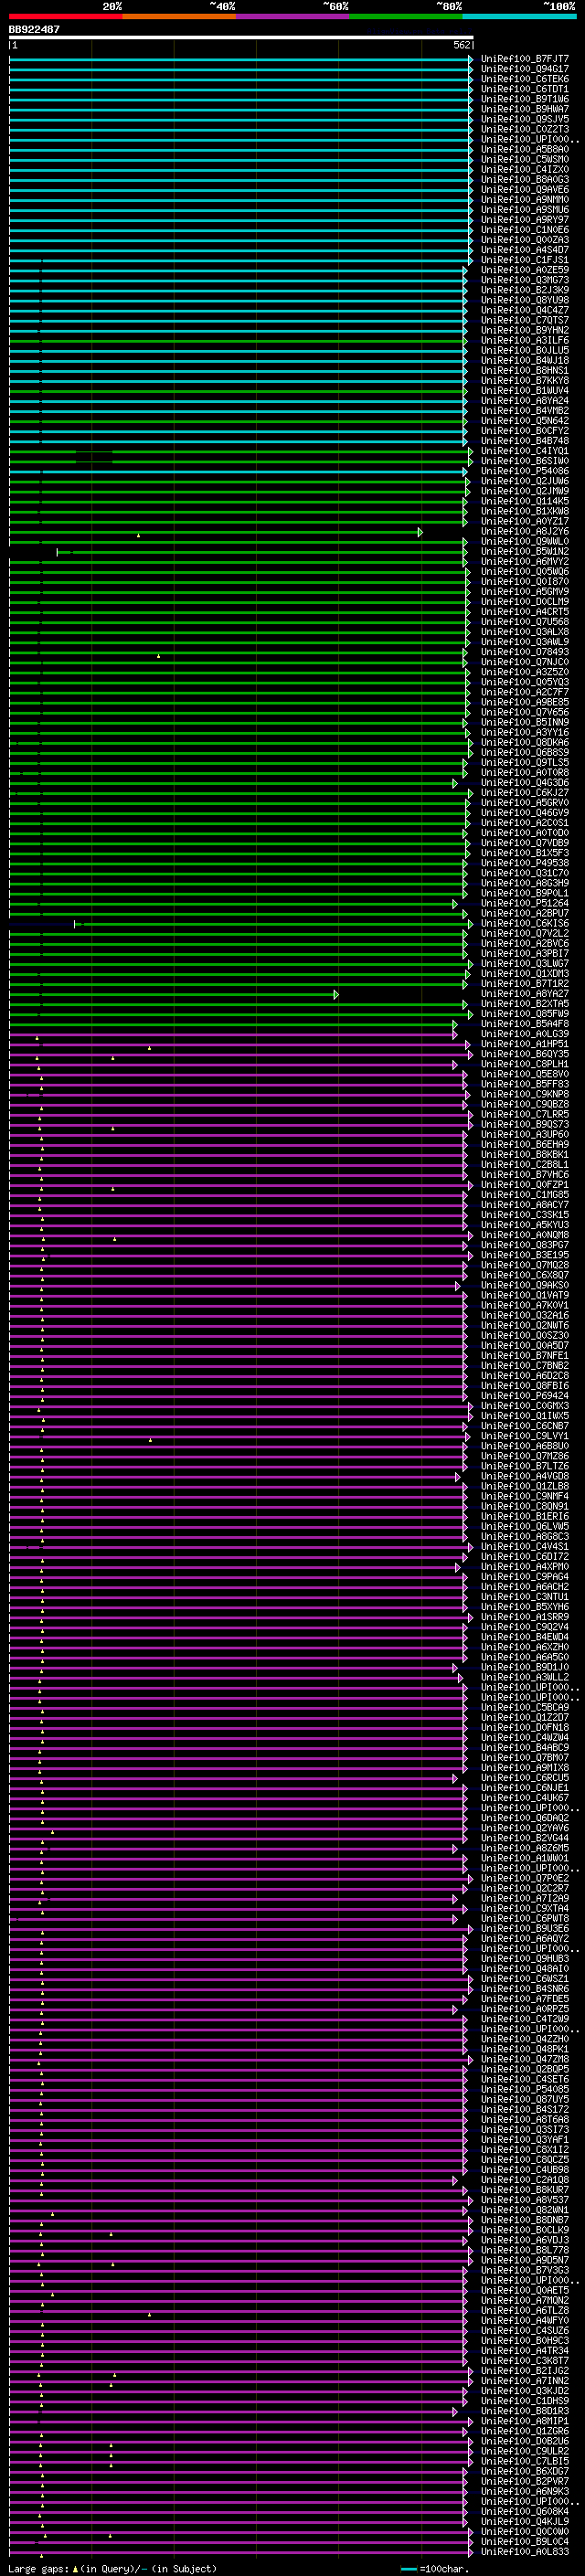Click hit label UniRef100_Q8YU98

pos(525,300)
